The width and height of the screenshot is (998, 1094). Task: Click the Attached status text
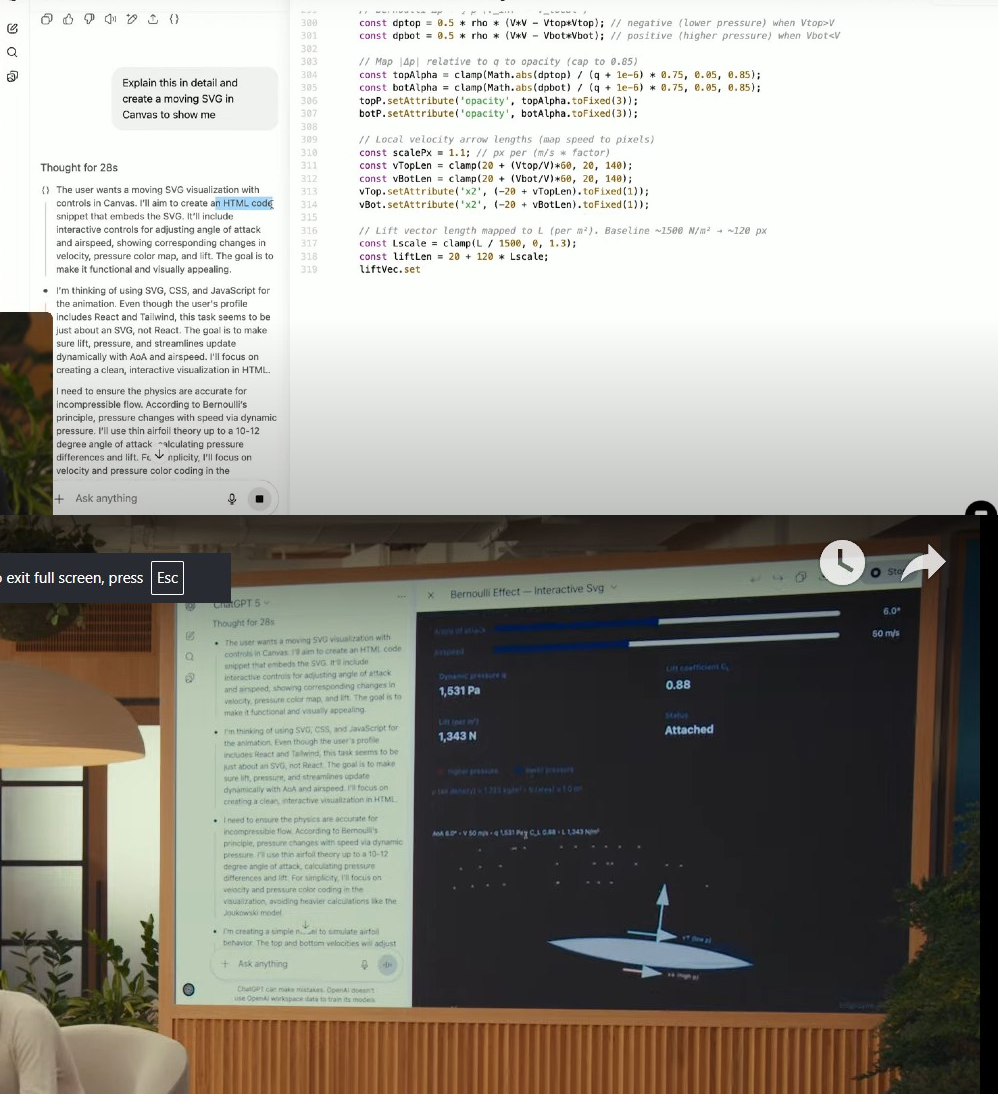pos(689,730)
